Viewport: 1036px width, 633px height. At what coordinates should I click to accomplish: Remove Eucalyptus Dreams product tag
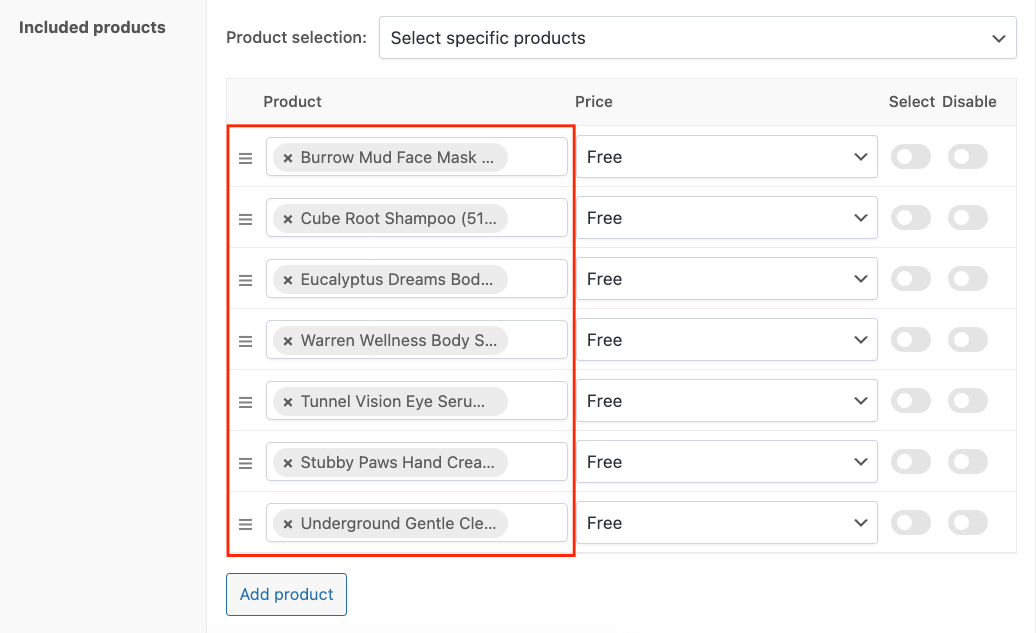(x=288, y=280)
